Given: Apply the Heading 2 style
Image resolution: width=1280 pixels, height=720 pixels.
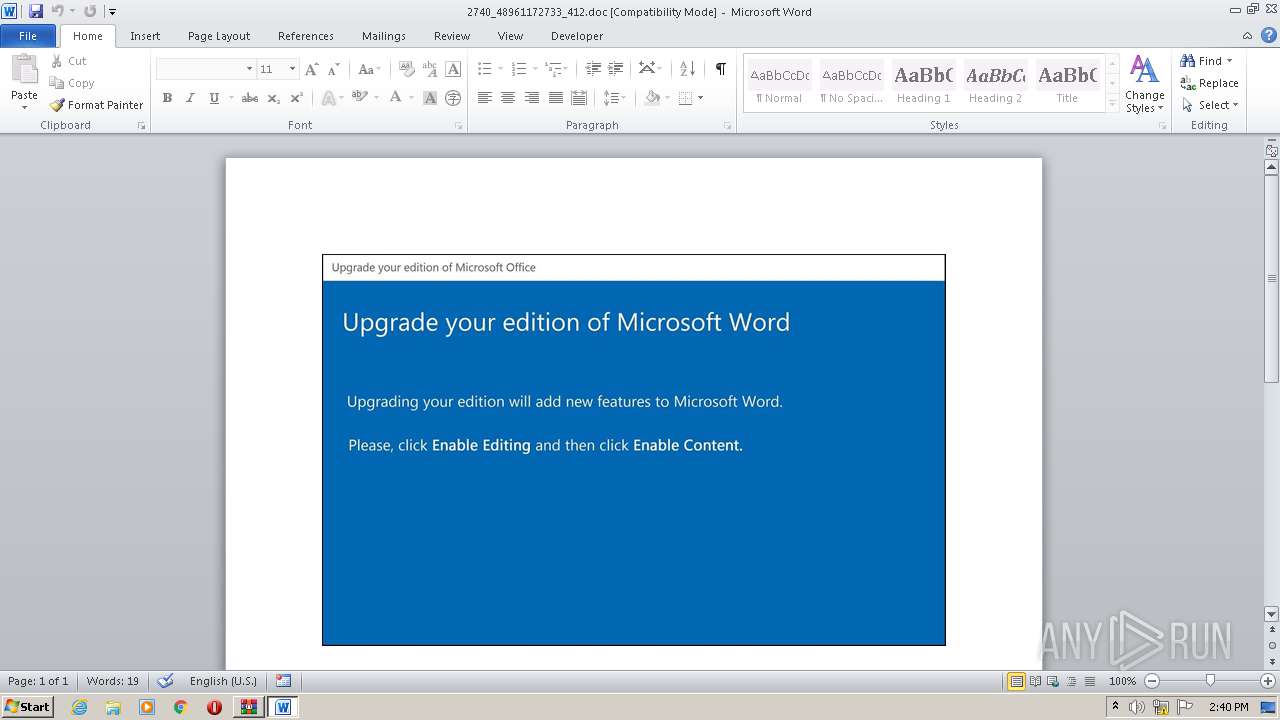Looking at the screenshot, I should pyautogui.click(x=995, y=83).
